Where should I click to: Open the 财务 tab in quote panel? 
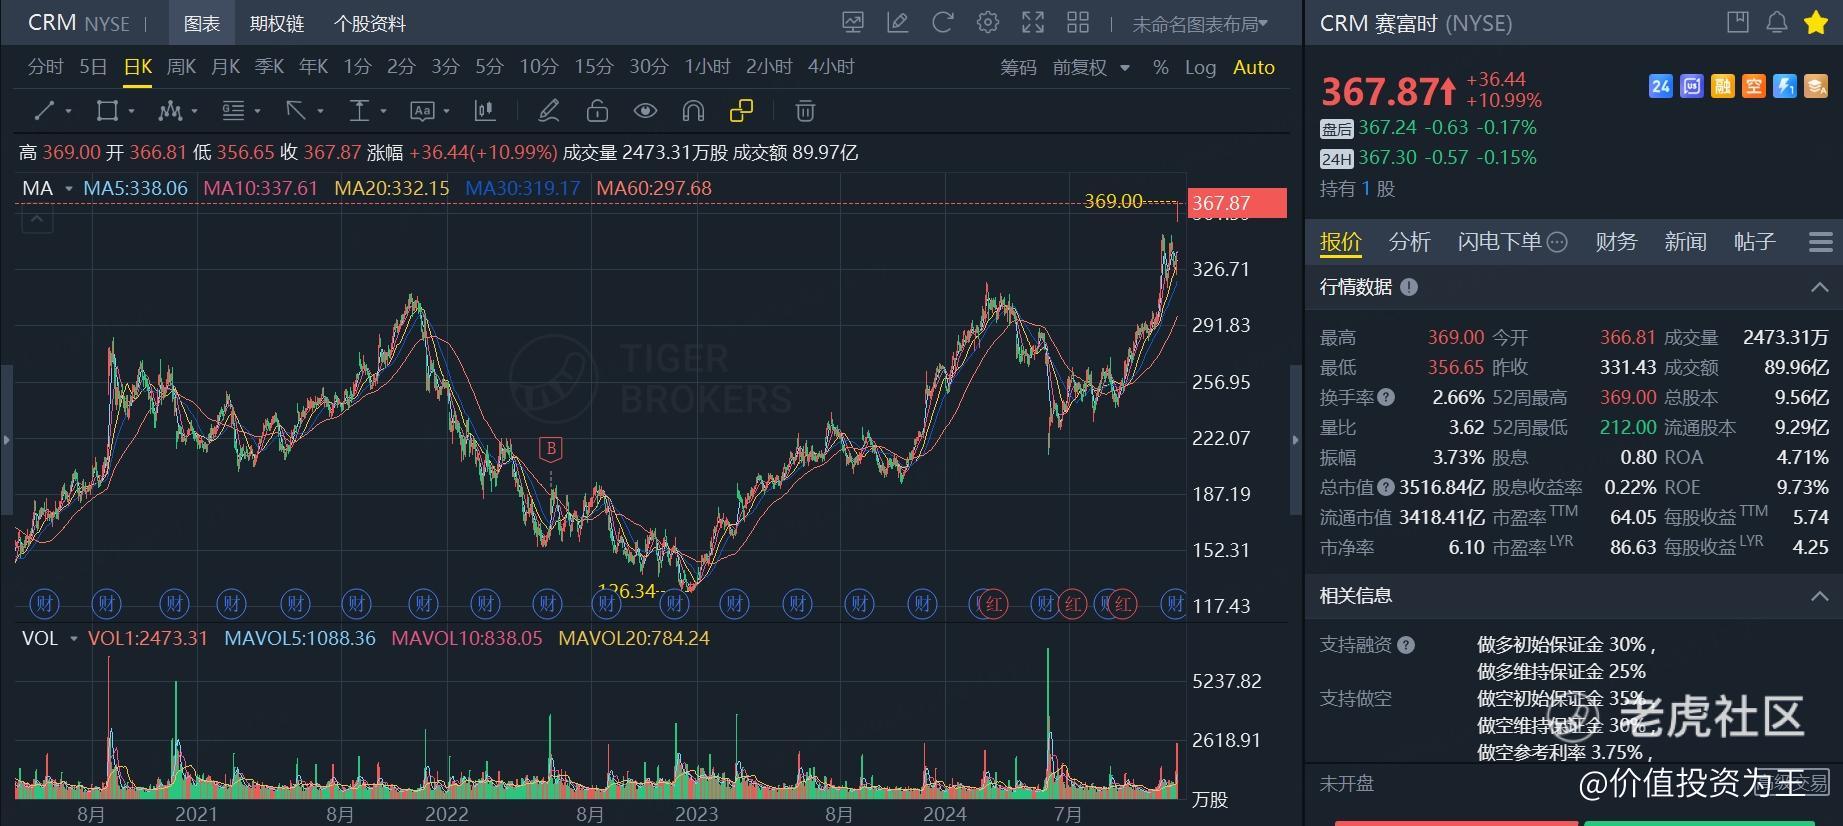(1616, 242)
